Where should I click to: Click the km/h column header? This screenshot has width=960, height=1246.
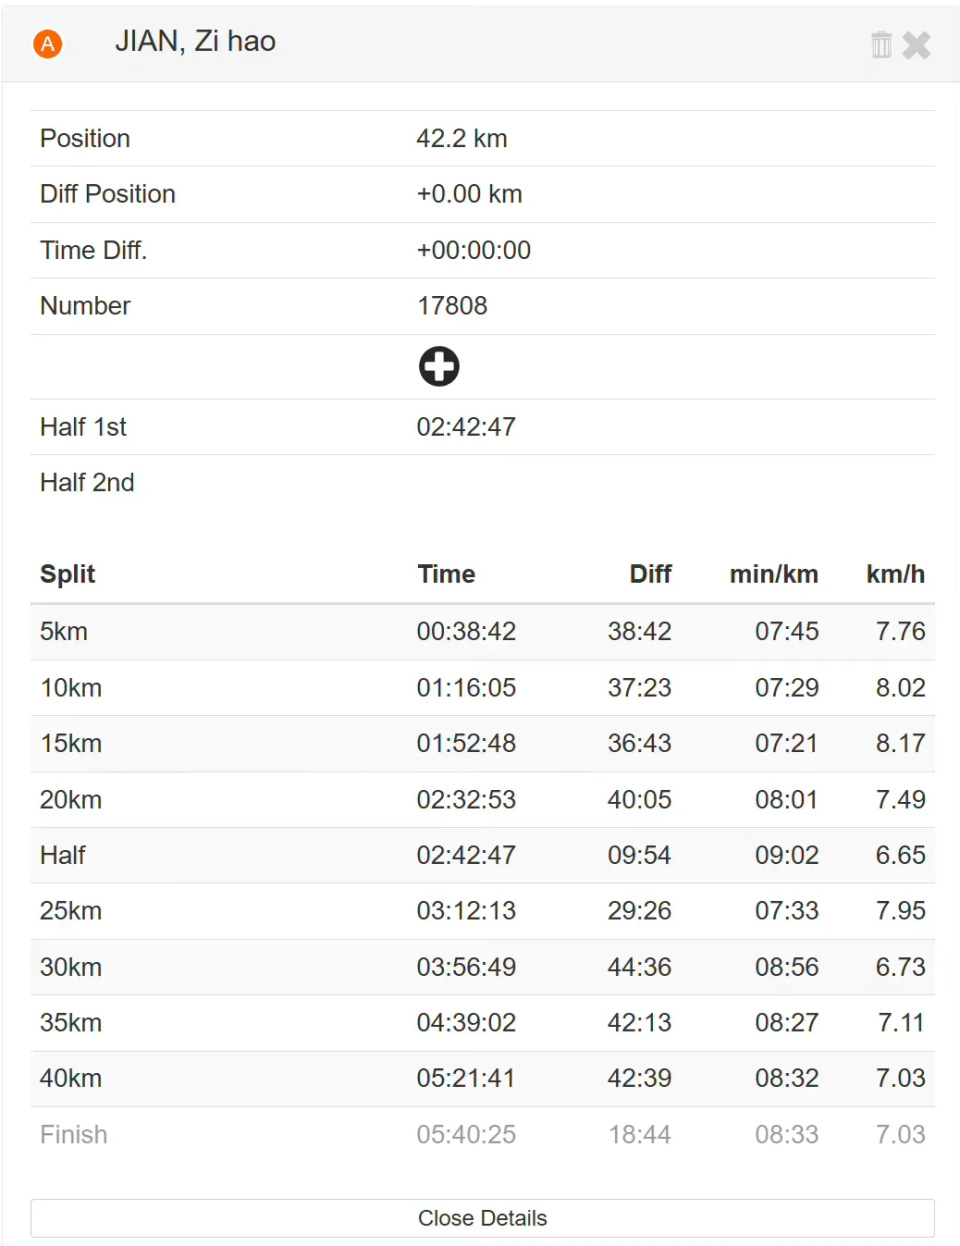(895, 574)
